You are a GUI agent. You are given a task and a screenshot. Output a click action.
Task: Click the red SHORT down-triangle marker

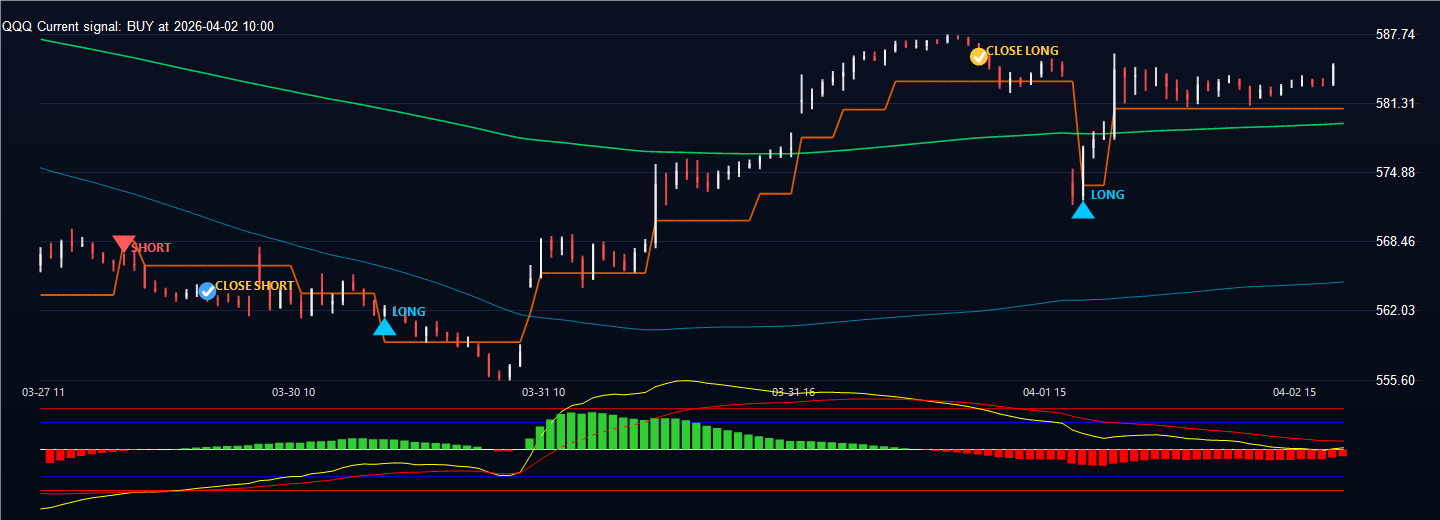tap(123, 244)
